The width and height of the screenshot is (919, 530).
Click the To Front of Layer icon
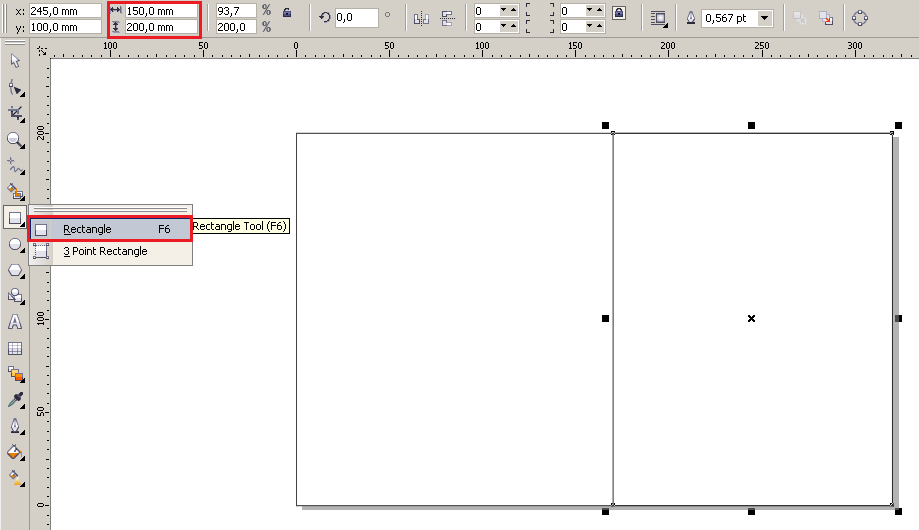coord(799,18)
